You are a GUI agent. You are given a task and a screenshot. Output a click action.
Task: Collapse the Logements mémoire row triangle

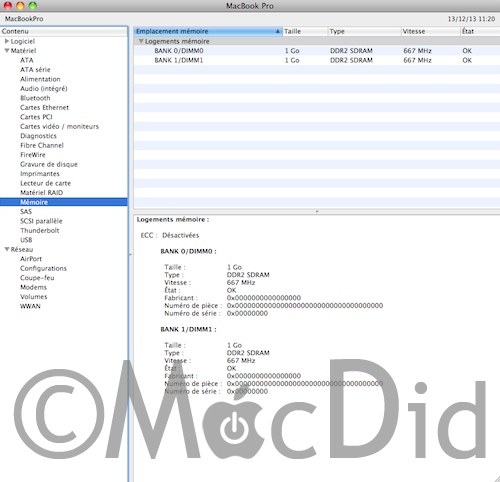[141, 41]
